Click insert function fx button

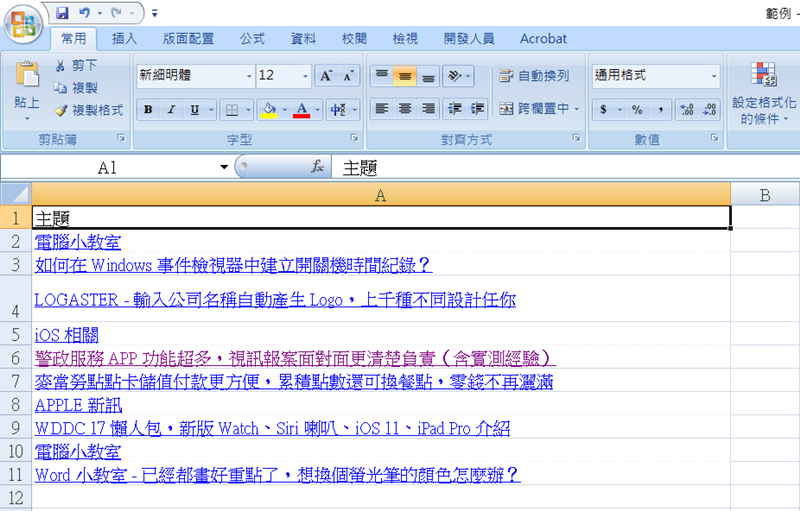[x=317, y=166]
